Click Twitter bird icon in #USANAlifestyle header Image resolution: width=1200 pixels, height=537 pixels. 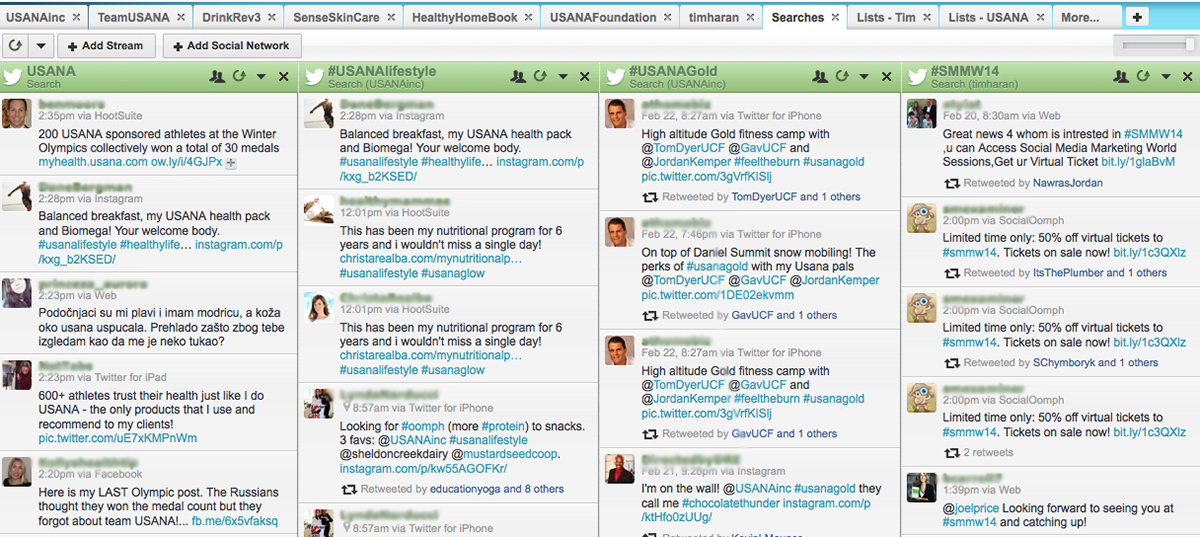point(314,76)
